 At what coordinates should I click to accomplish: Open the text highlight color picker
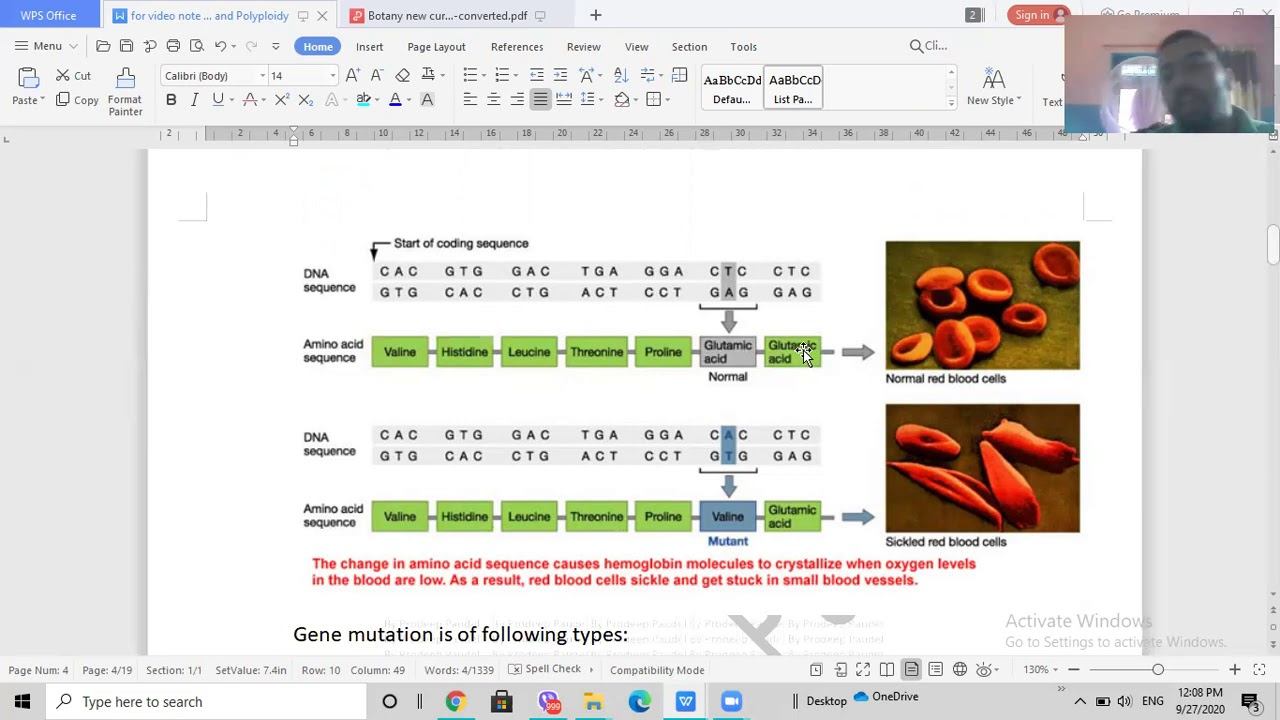[x=364, y=99]
